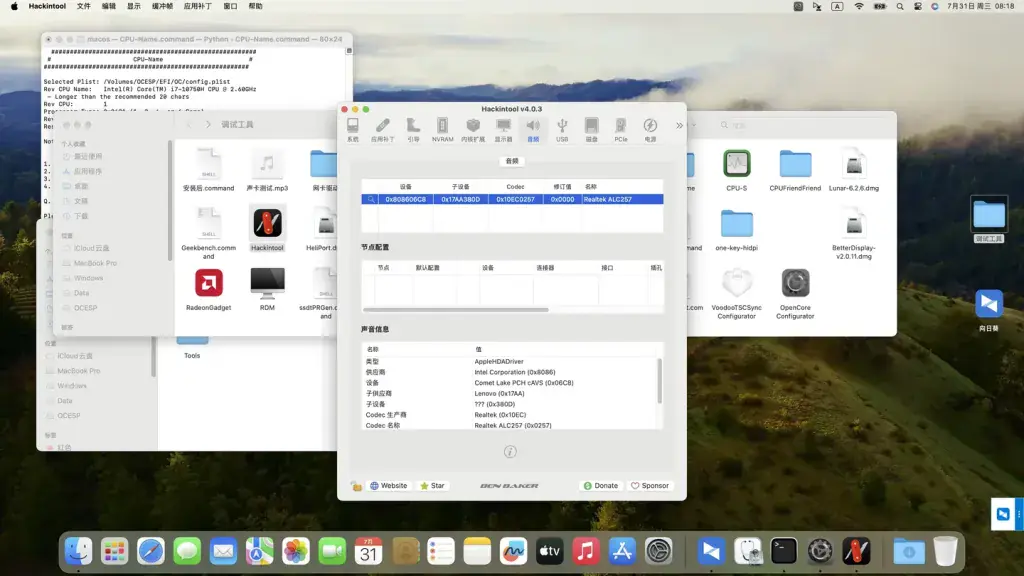Open the 文件 menu in the menu bar
This screenshot has height=576, width=1024.
click(84, 6)
